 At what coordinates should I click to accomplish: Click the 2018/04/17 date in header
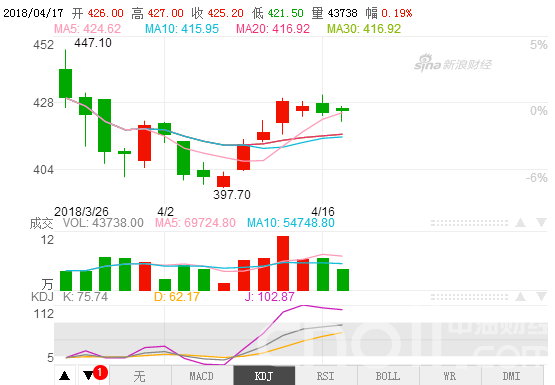[33, 13]
